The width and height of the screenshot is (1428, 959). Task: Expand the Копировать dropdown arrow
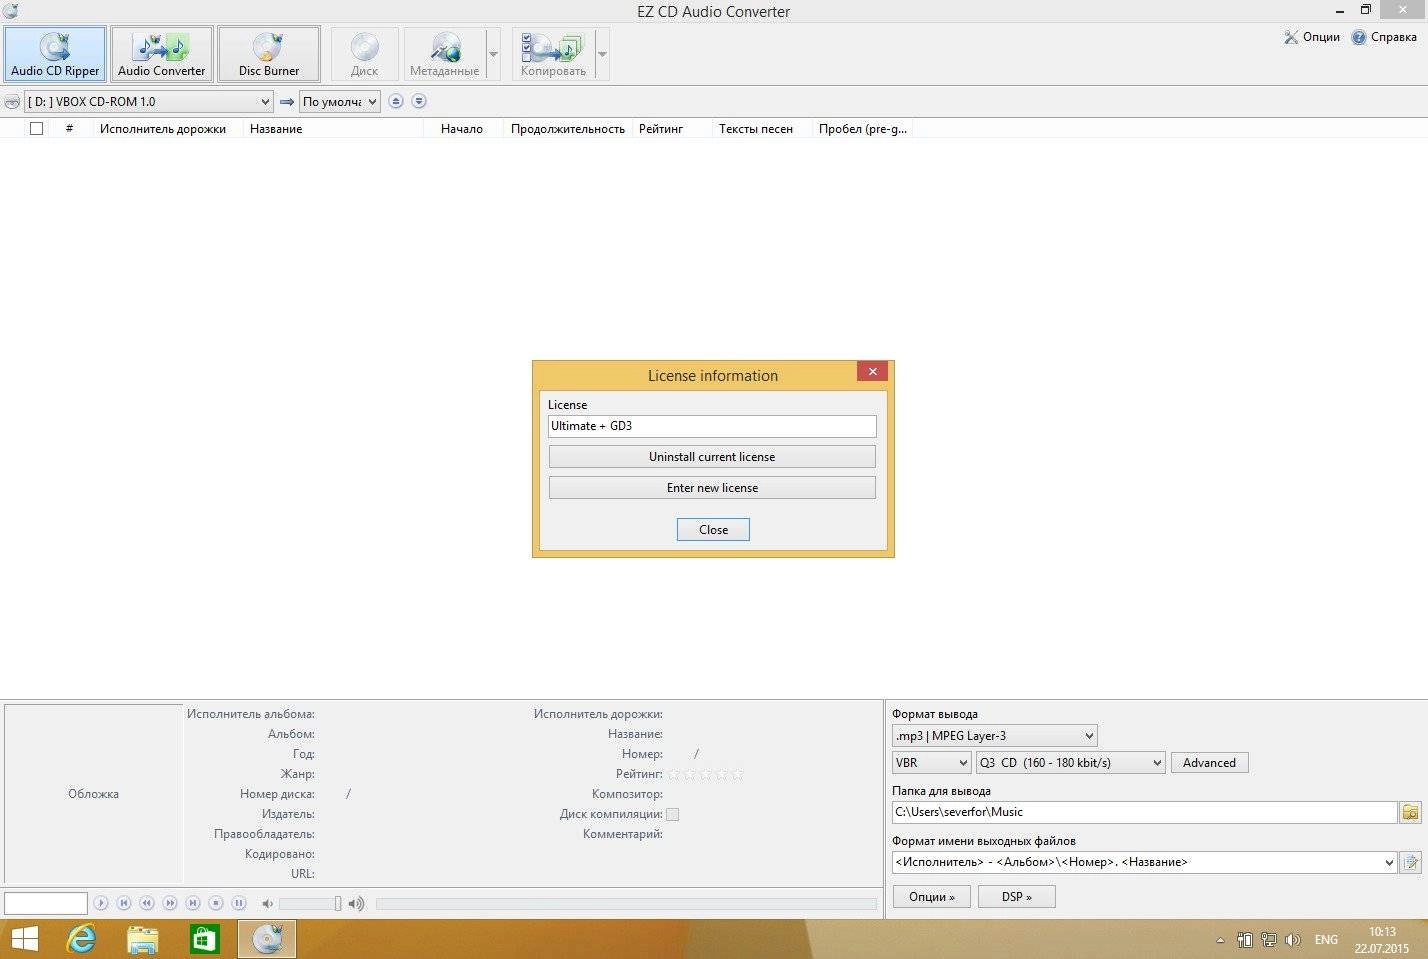tap(602, 54)
